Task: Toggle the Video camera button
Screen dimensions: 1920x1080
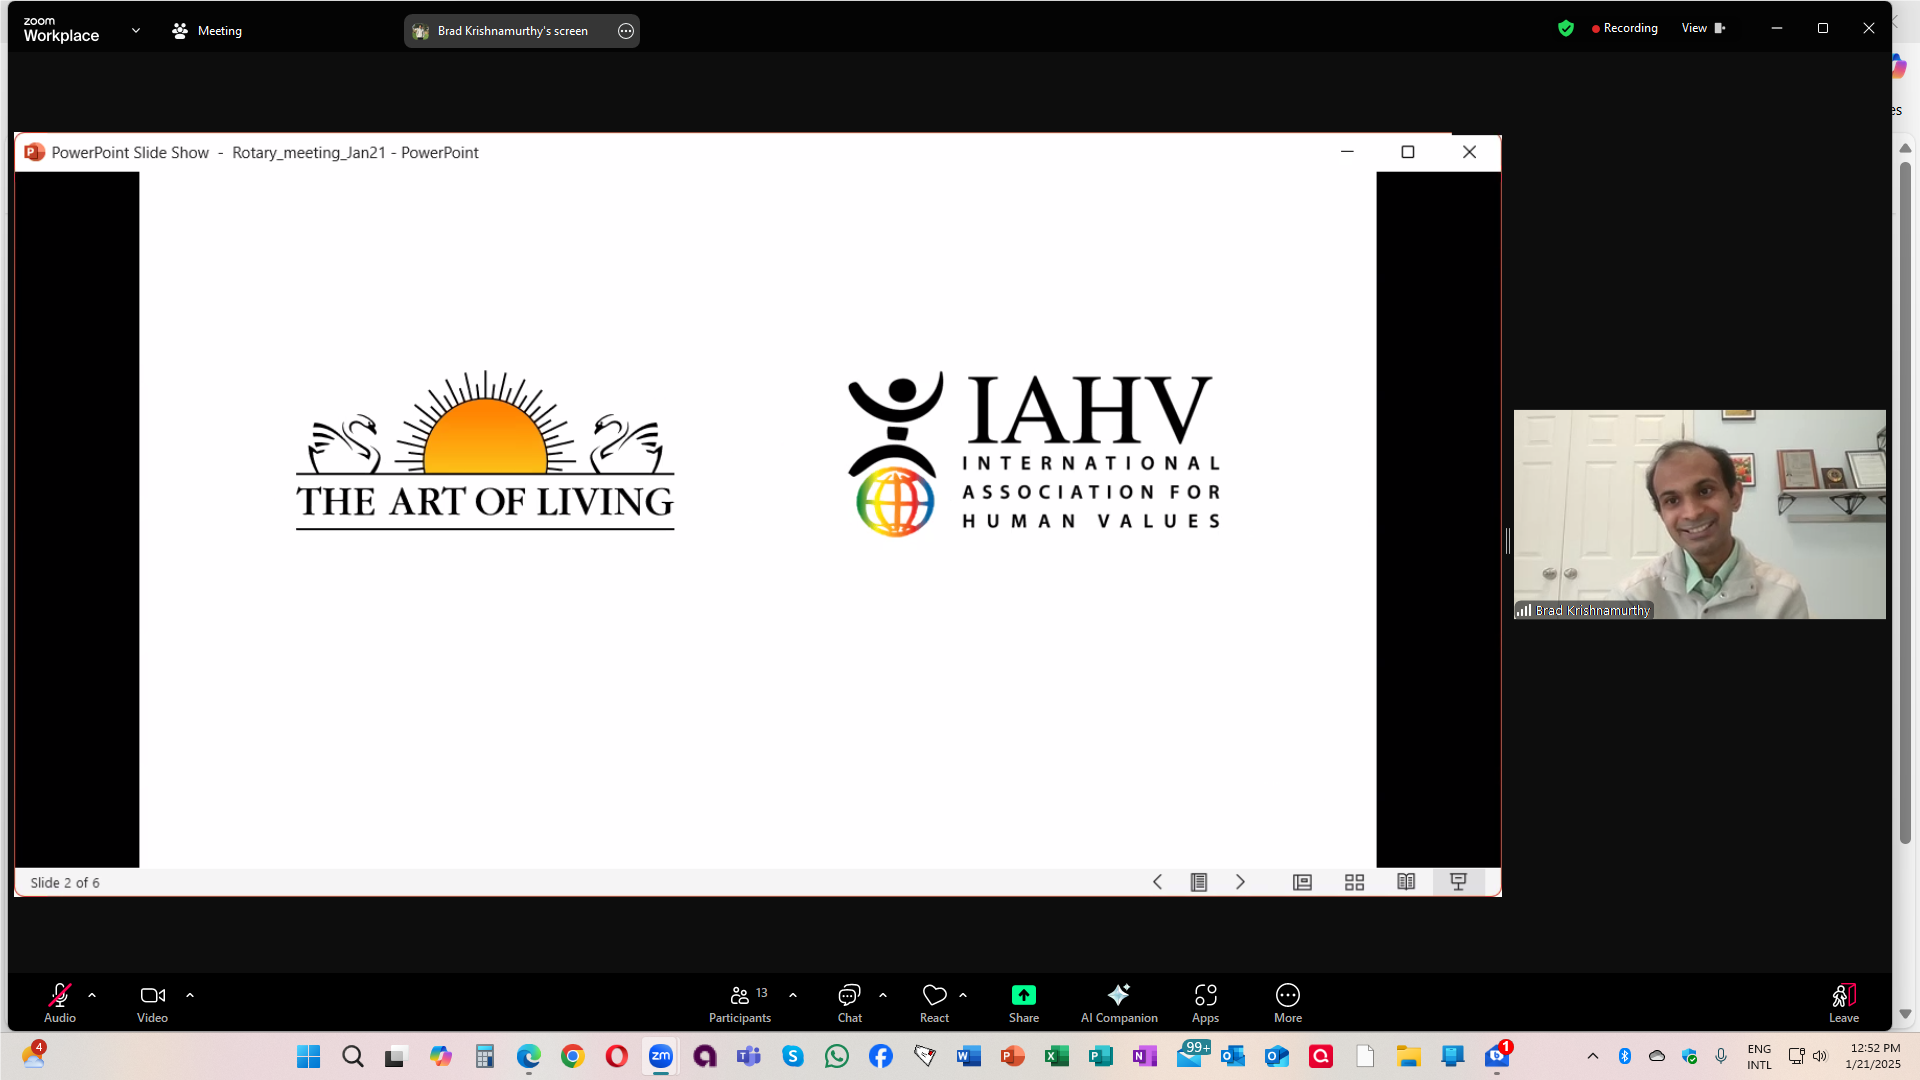Action: [152, 995]
